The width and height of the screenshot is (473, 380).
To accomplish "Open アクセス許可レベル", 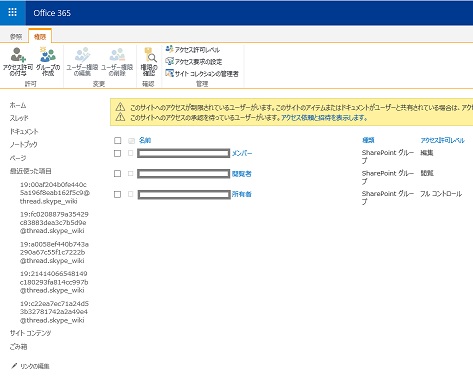I will pyautogui.click(x=193, y=50).
